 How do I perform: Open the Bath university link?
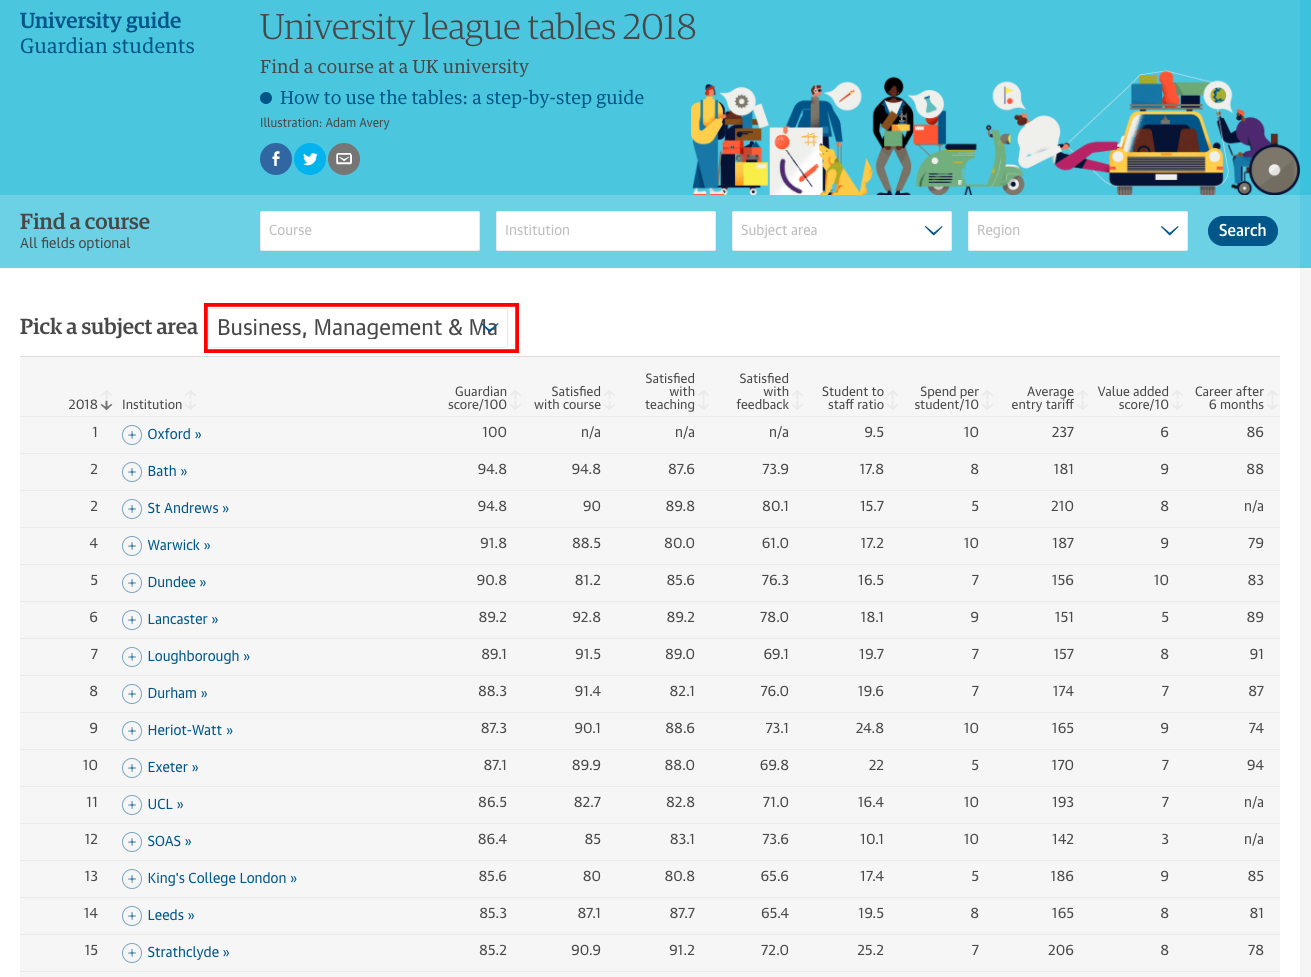click(x=167, y=472)
